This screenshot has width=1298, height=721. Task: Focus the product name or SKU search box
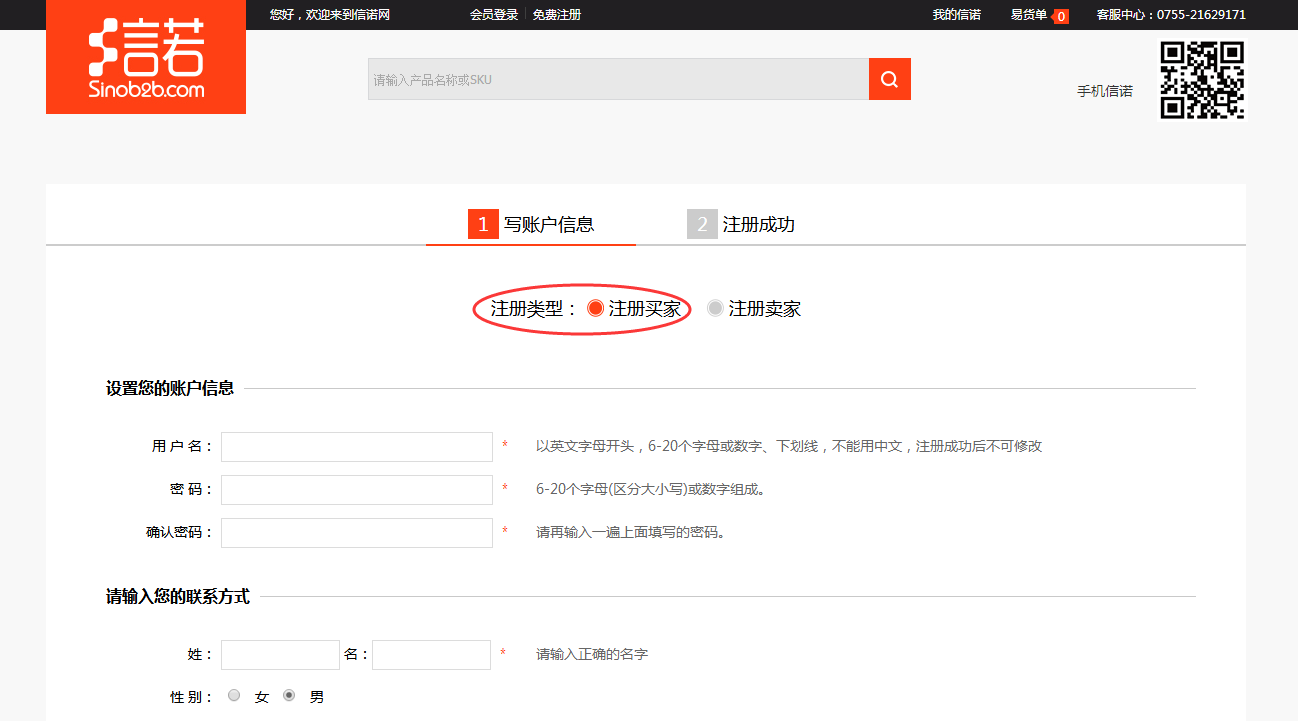click(618, 79)
